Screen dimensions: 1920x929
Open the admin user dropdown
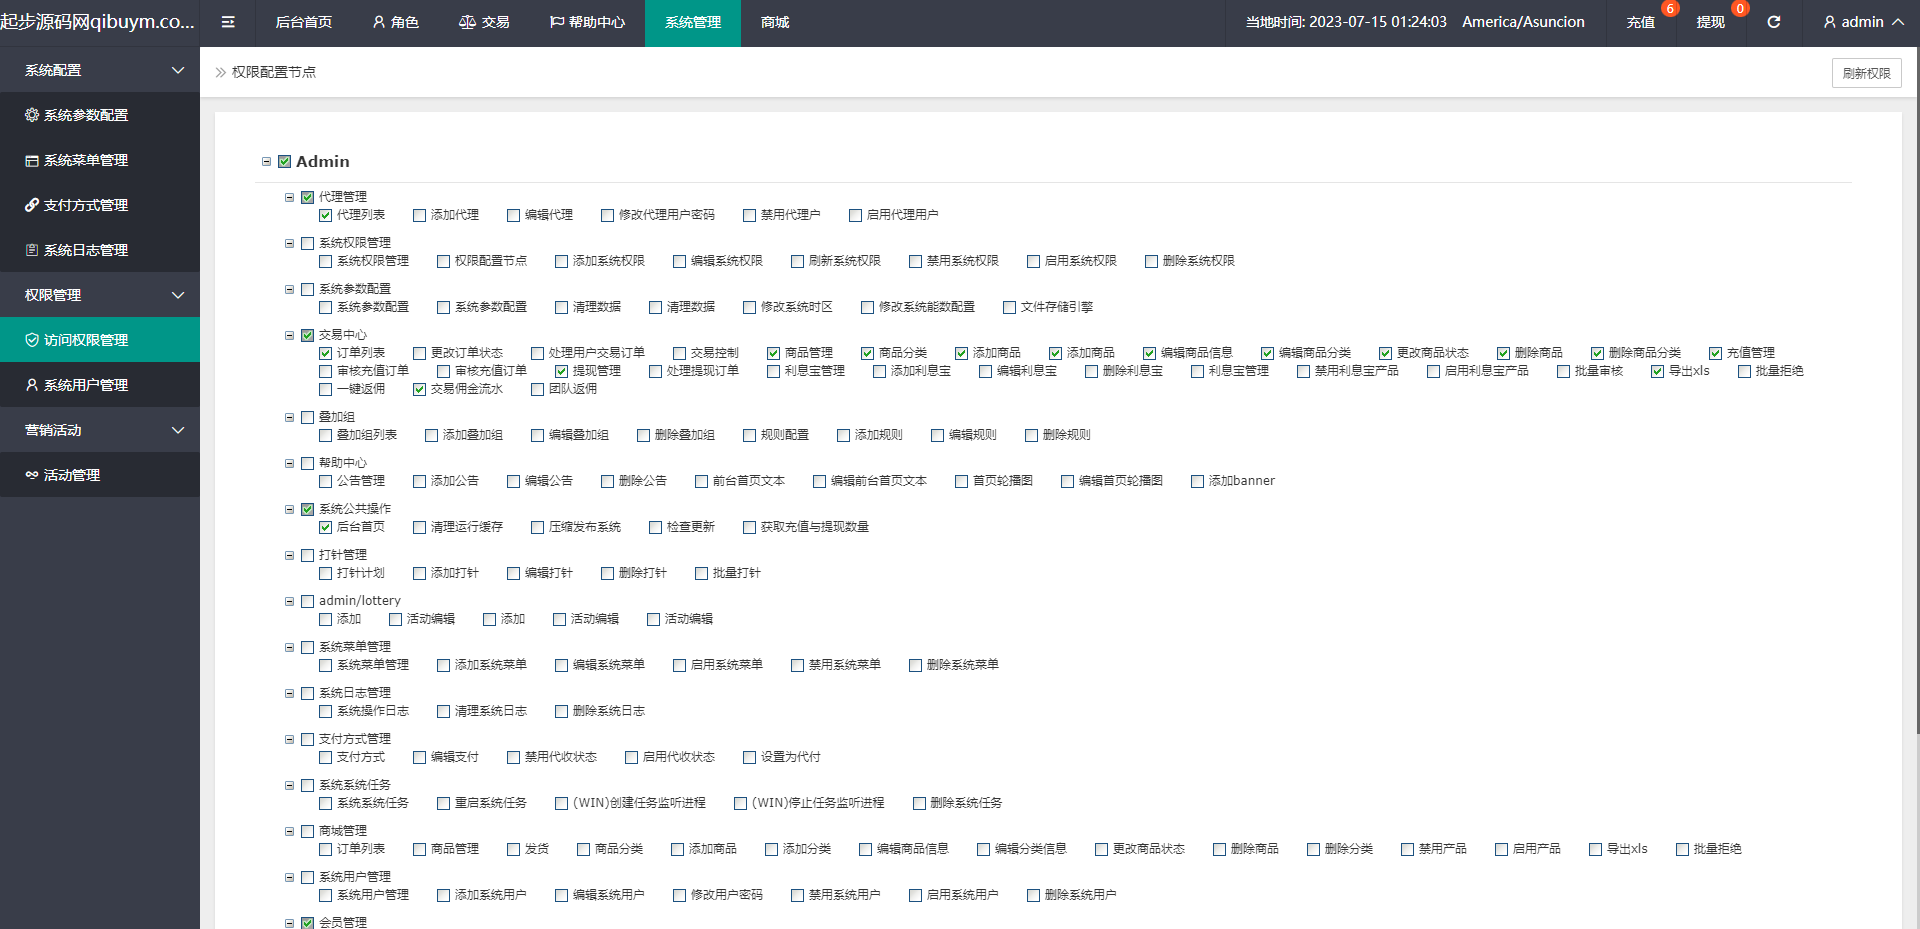[1862, 22]
